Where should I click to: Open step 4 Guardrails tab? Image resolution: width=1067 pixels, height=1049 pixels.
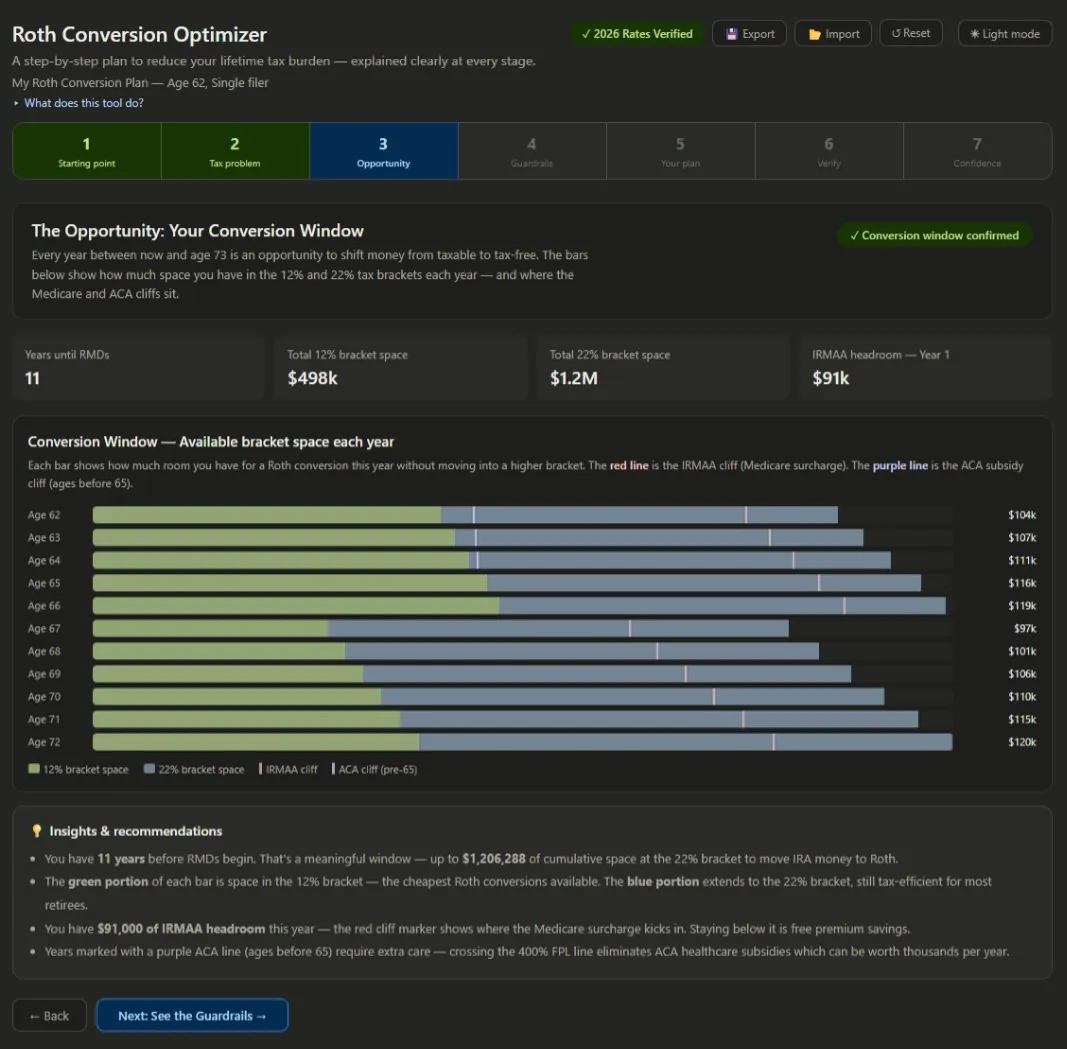tap(531, 151)
